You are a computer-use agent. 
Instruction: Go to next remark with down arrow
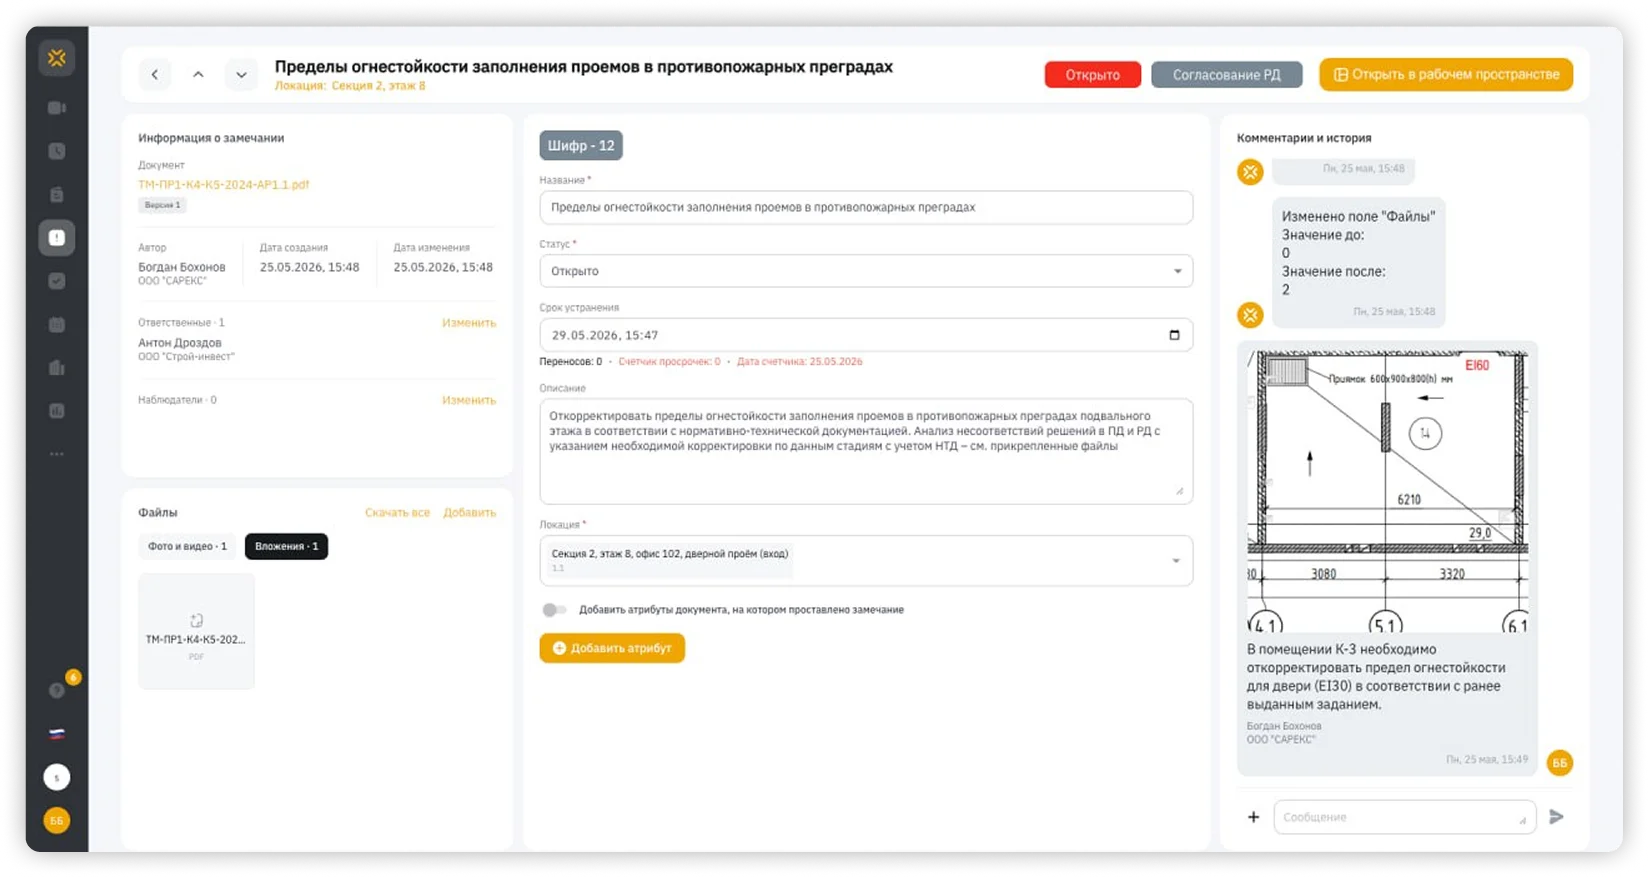click(241, 74)
